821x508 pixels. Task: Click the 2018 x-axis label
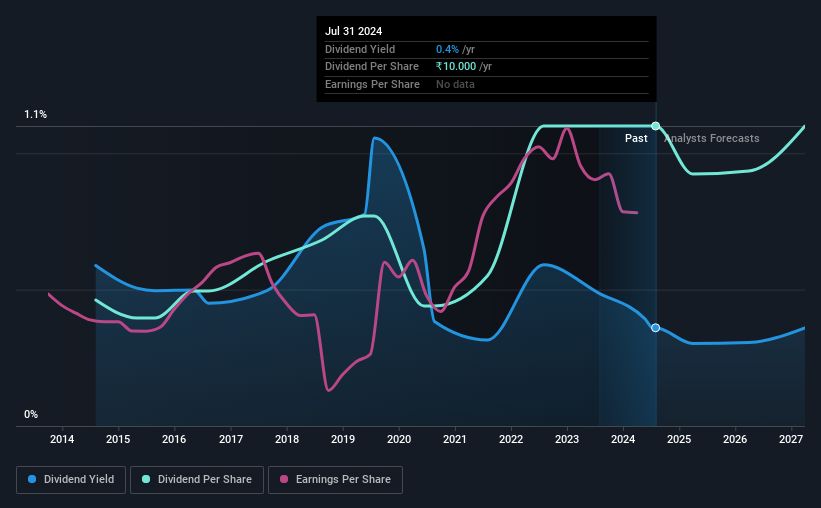pos(287,439)
